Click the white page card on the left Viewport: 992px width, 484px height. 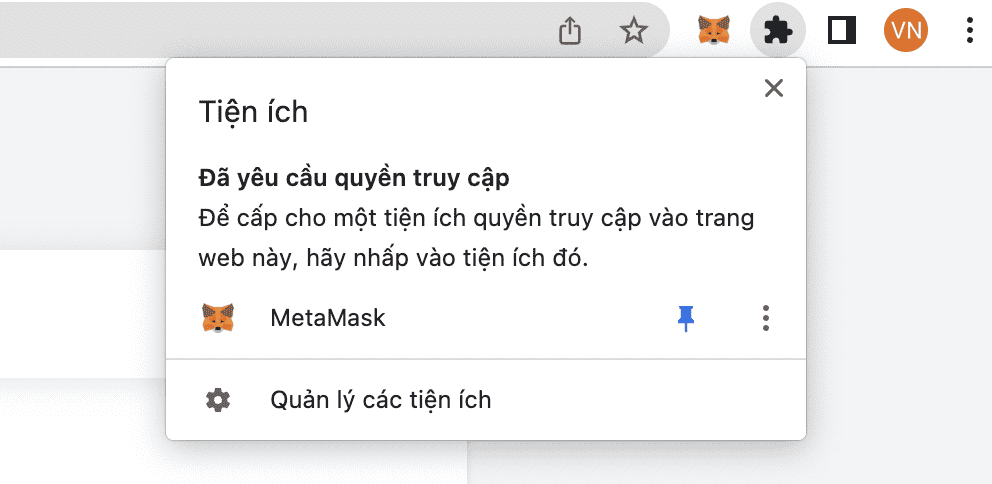(80, 312)
